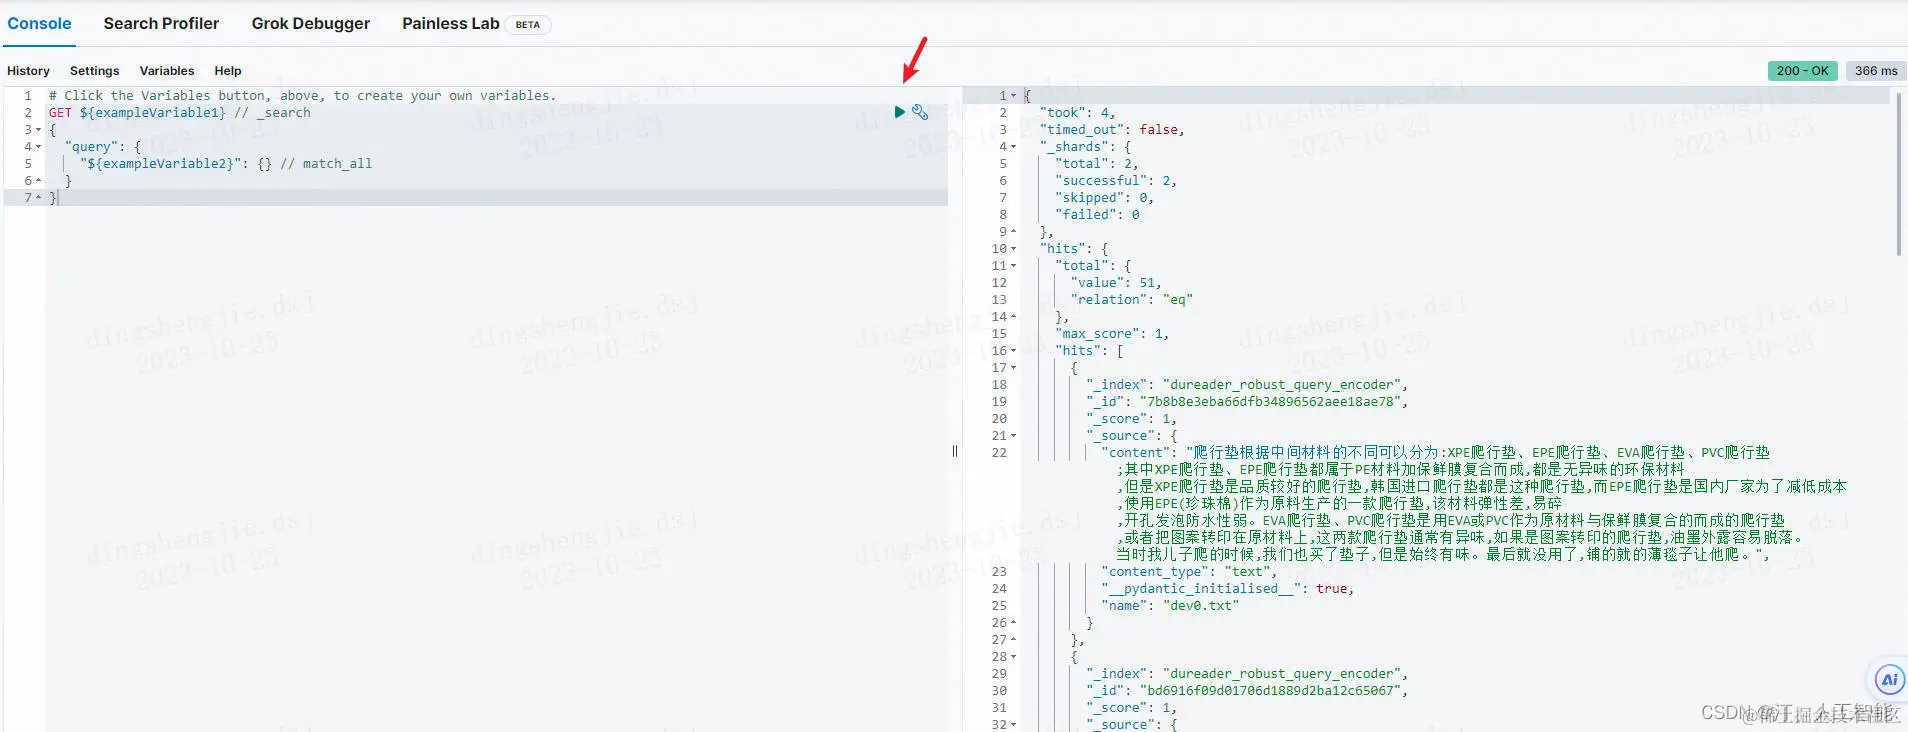Click the _id bd6916f09d01 value line
Screen dimensions: 1908x732
1247,691
